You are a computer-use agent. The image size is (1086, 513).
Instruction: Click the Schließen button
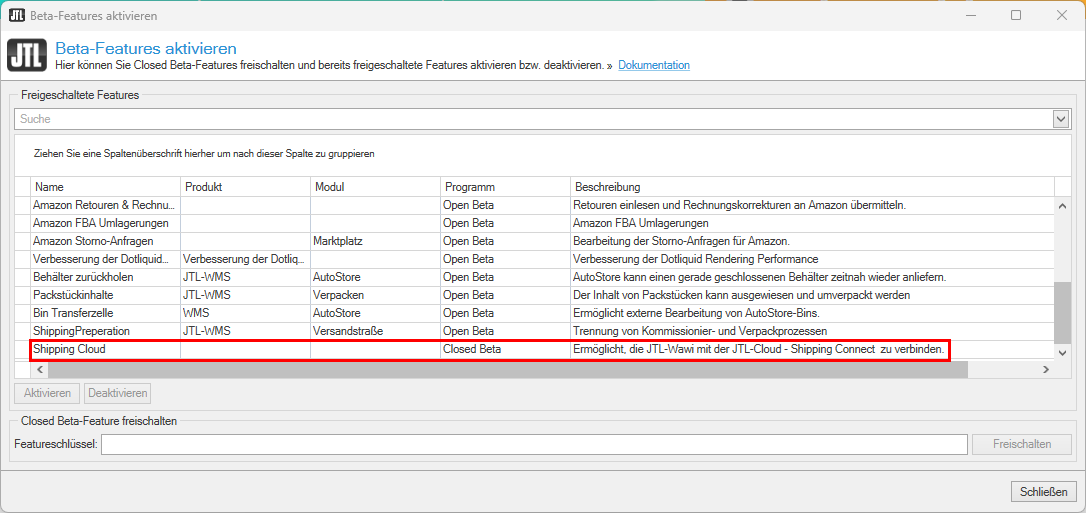point(1044,492)
